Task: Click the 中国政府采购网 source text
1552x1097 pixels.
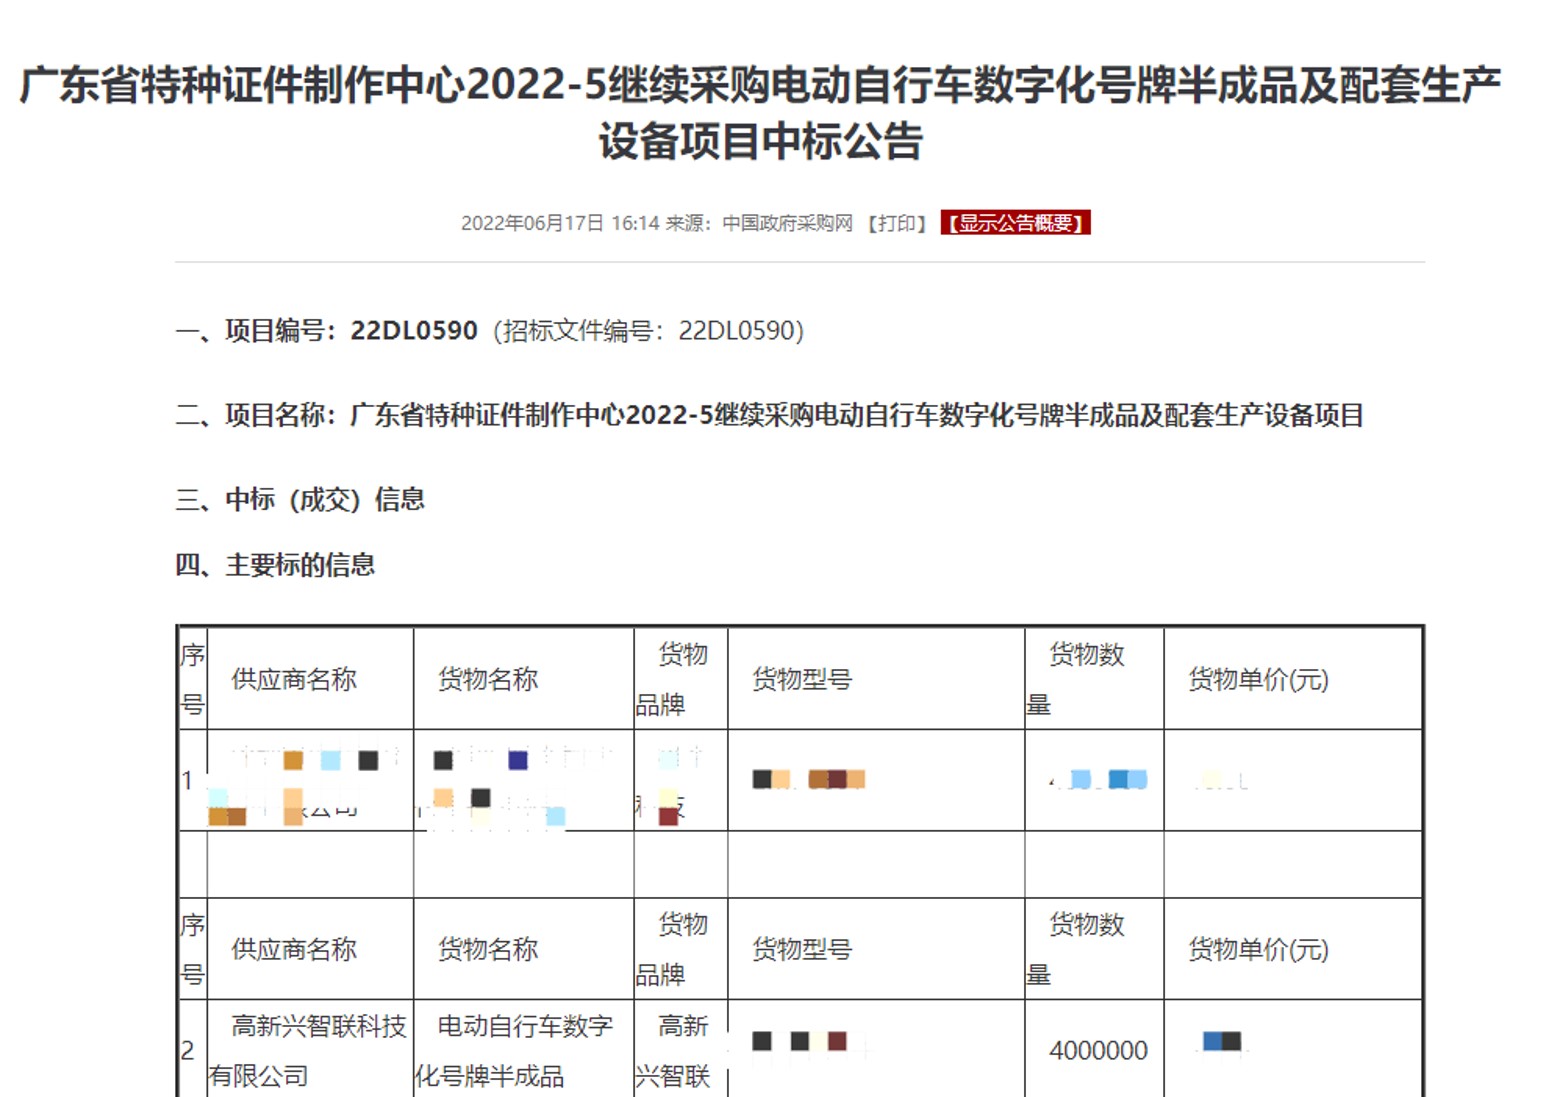Action: pos(787,223)
